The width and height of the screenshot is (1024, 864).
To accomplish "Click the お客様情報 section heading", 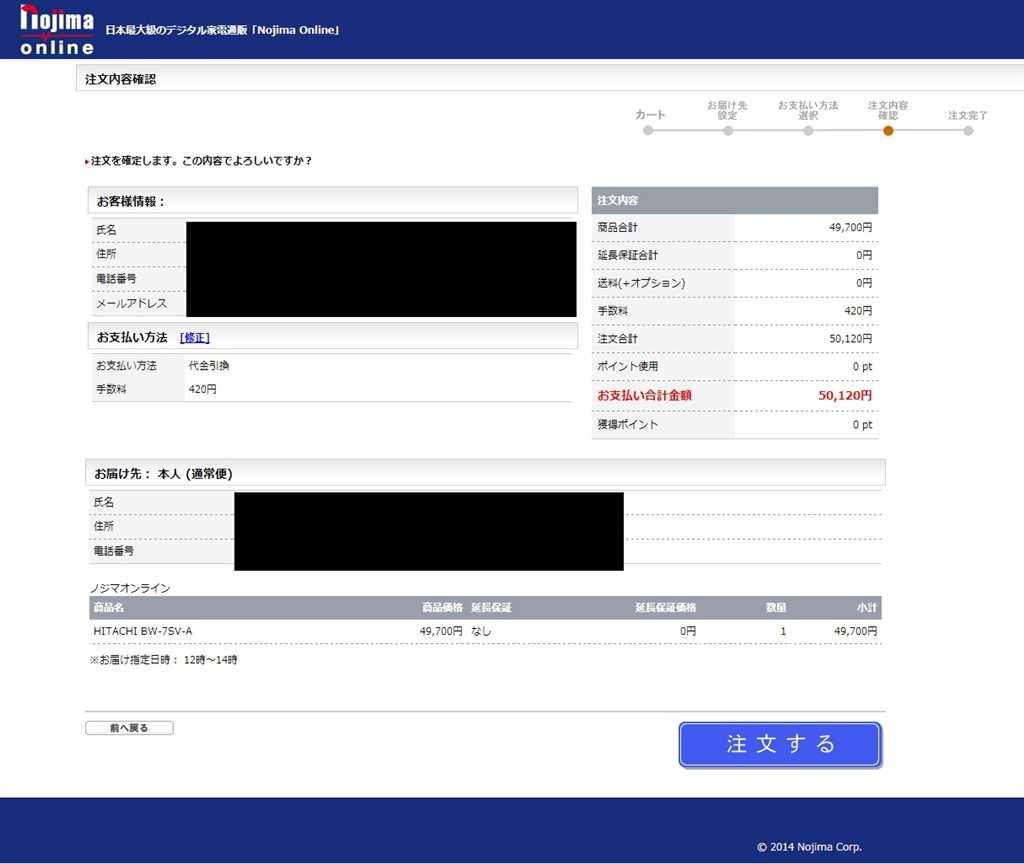I will coord(131,201).
